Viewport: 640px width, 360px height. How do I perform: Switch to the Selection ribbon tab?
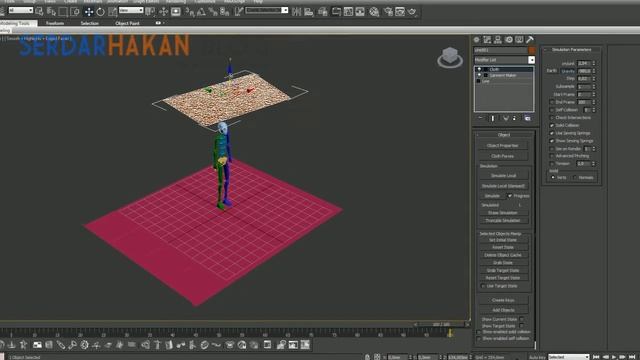click(89, 23)
